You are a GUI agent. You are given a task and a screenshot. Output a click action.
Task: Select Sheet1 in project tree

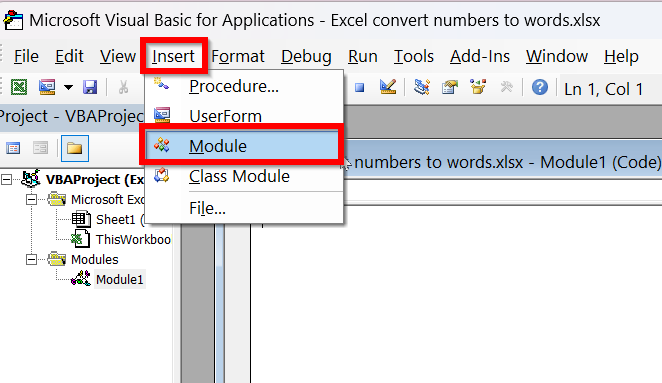coord(120,220)
